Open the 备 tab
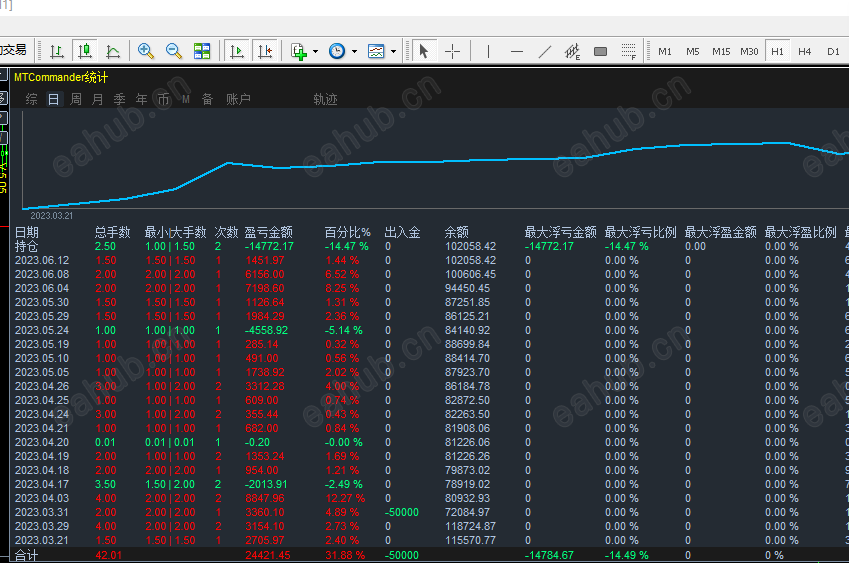This screenshot has width=849, height=563. [207, 99]
